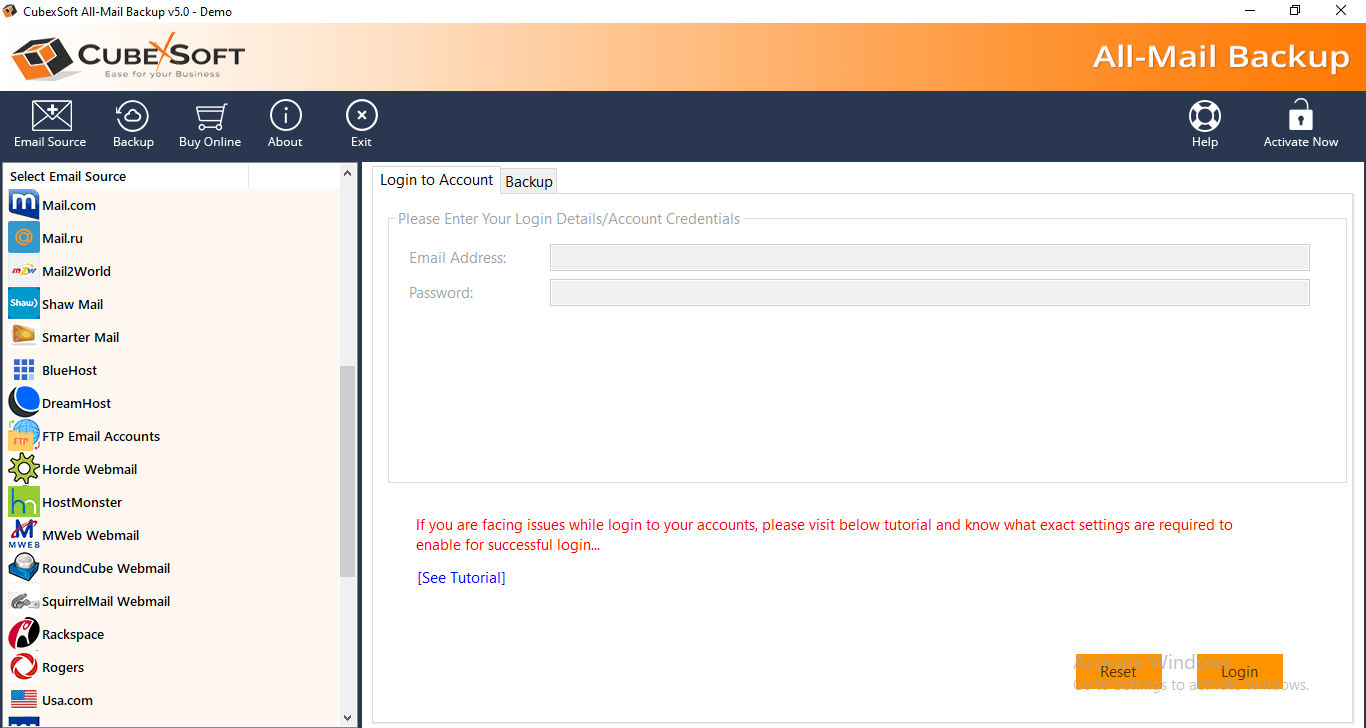Choose the DreamHost email source

pos(76,403)
